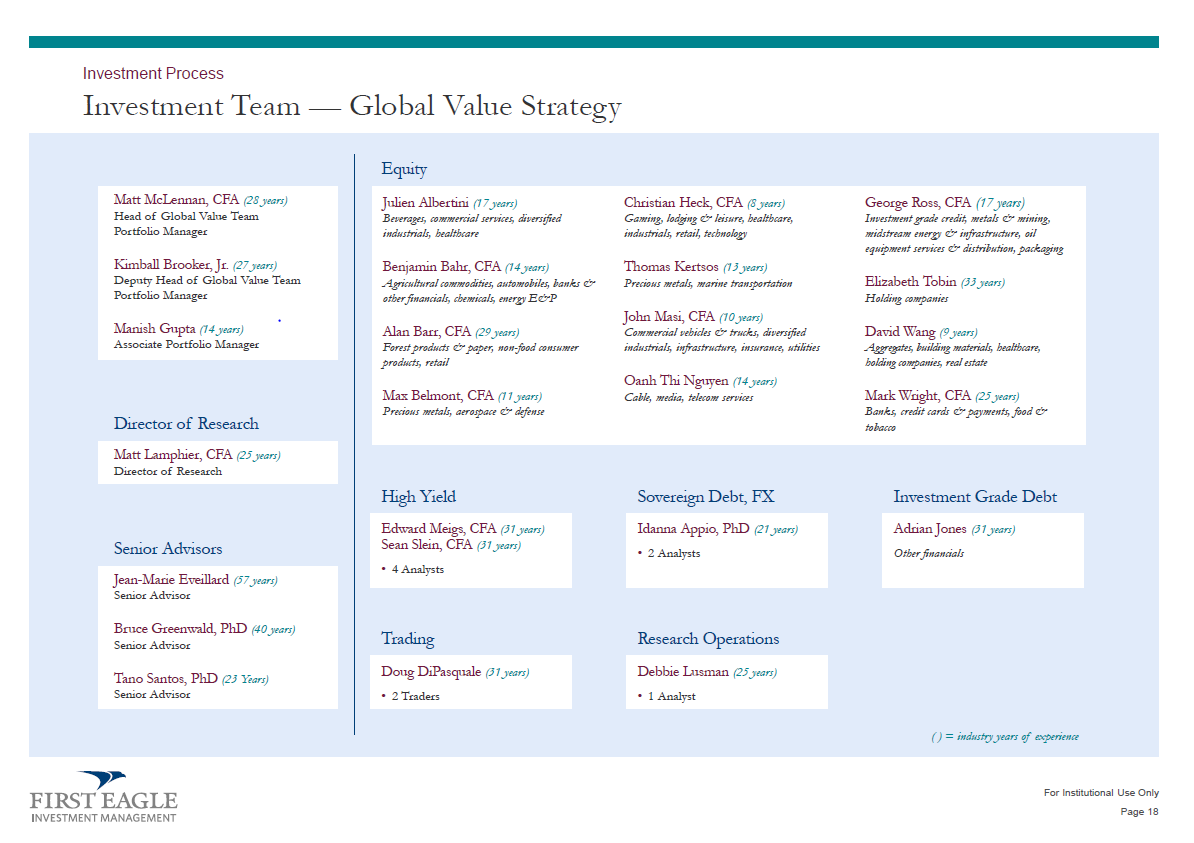Click 'Precious metals, aerospace & defense' text
The image size is (1194, 843).
coord(463,411)
